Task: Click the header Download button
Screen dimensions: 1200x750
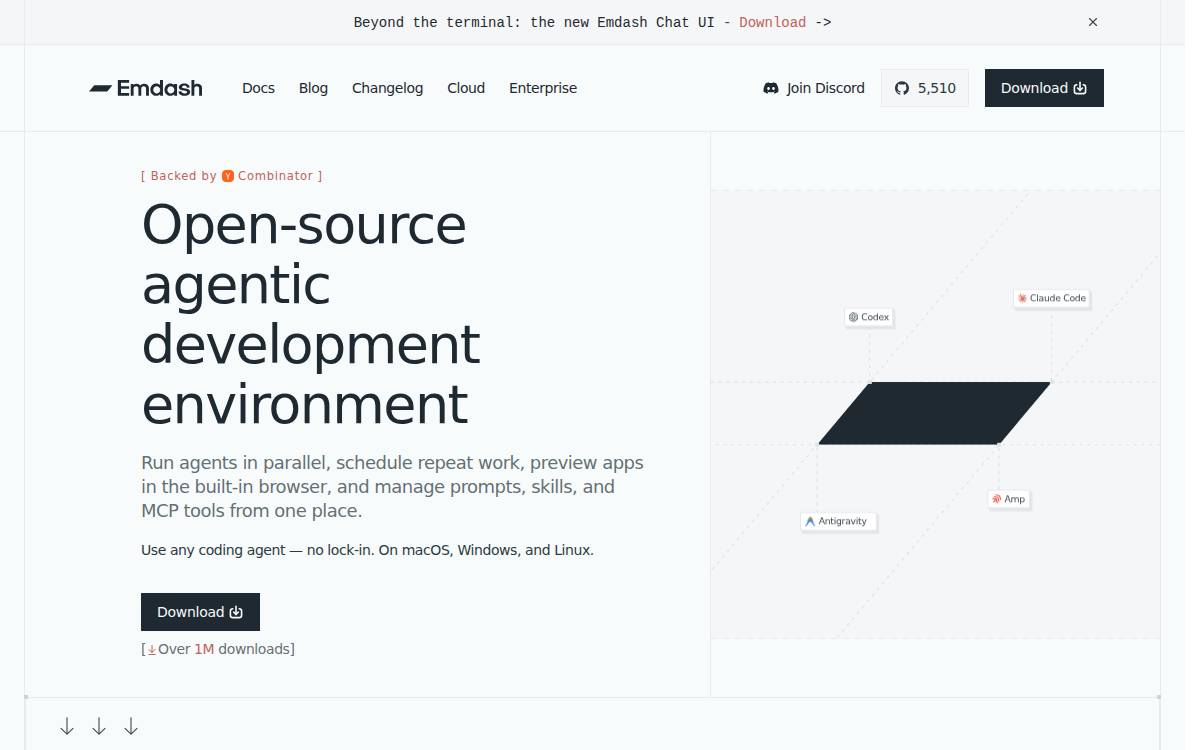Action: (1044, 88)
